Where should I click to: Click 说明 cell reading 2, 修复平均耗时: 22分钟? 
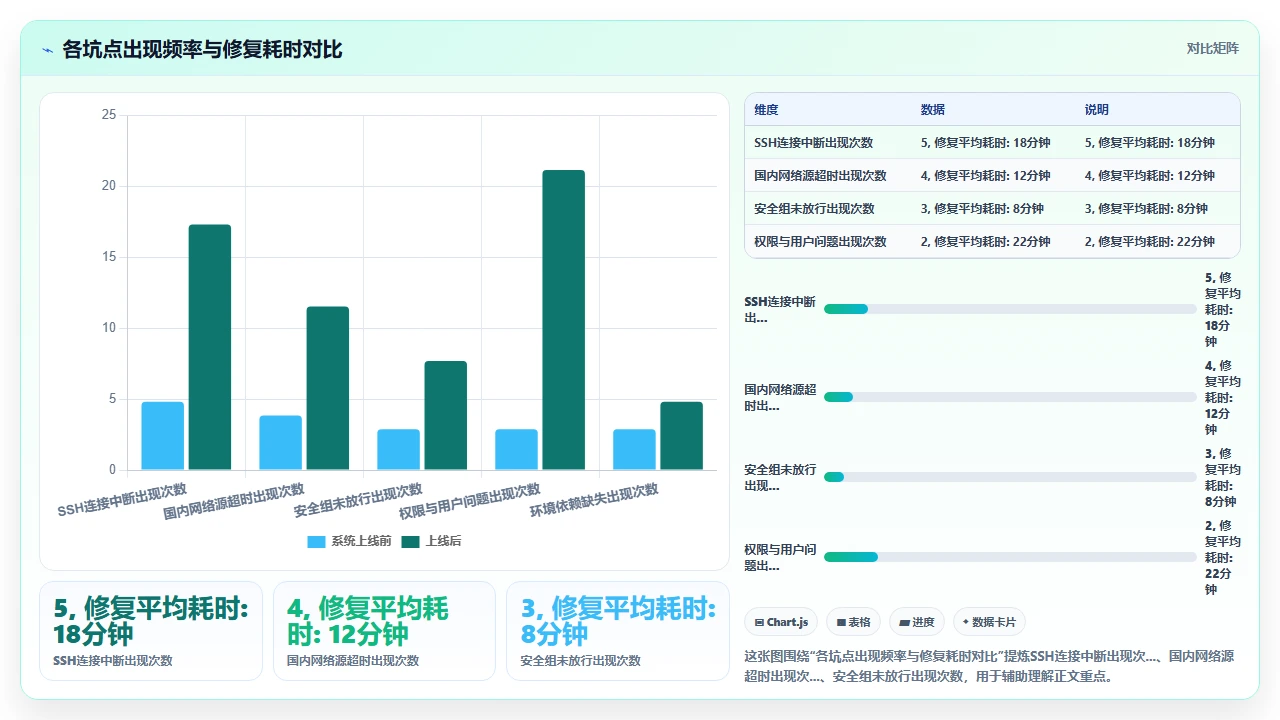(x=1149, y=242)
